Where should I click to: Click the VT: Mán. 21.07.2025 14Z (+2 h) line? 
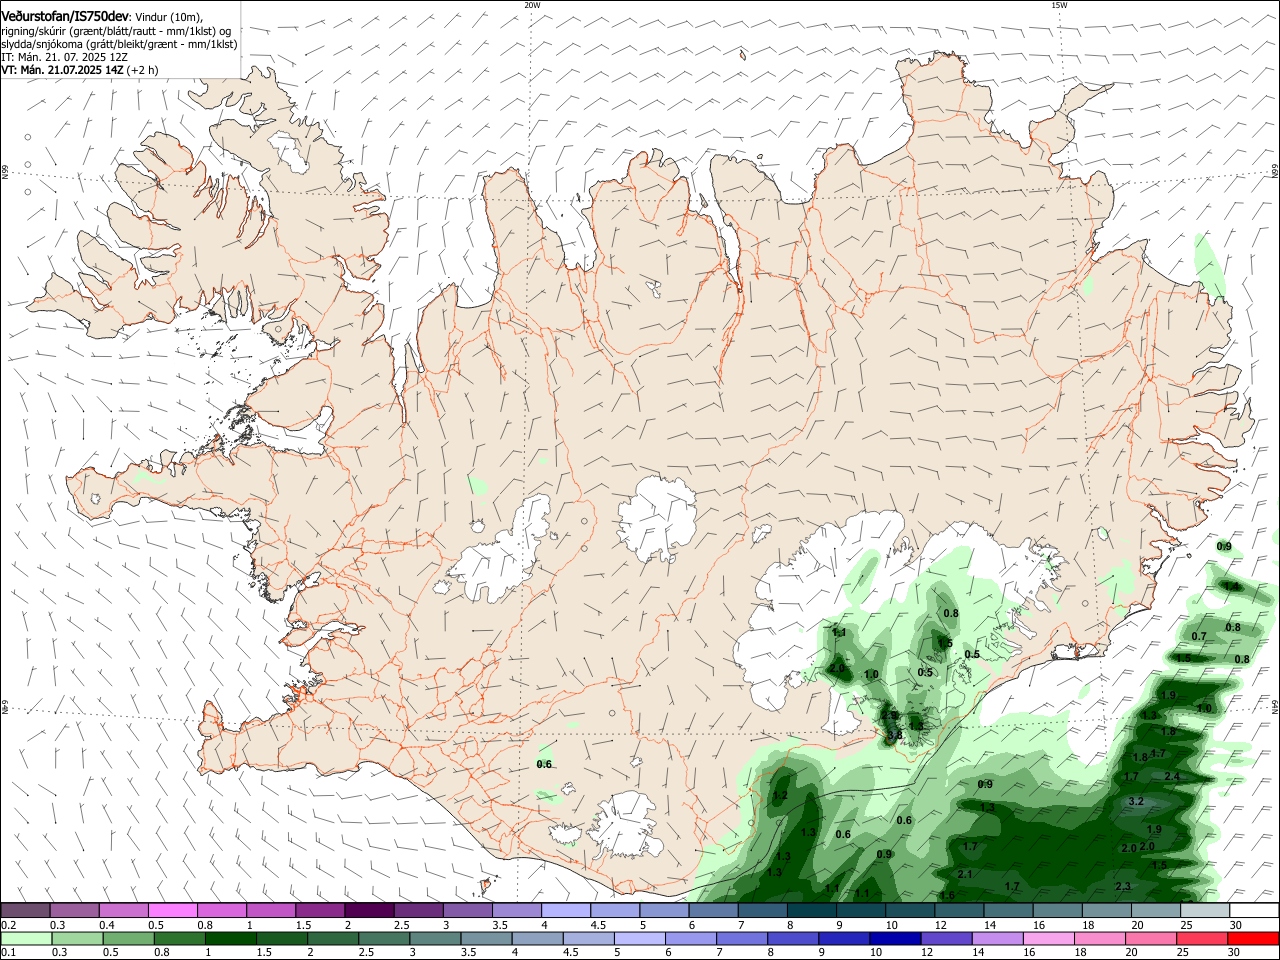coord(79,70)
